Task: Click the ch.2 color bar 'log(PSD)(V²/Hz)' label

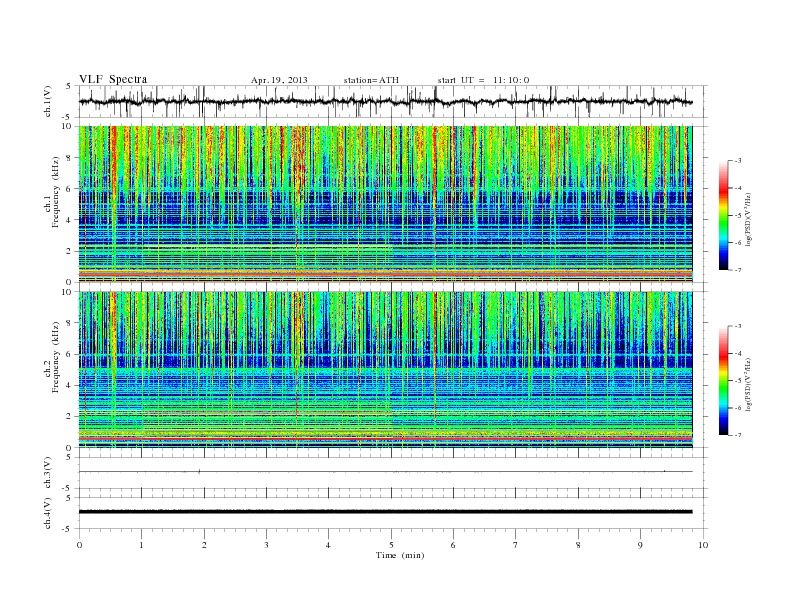Action: point(749,384)
